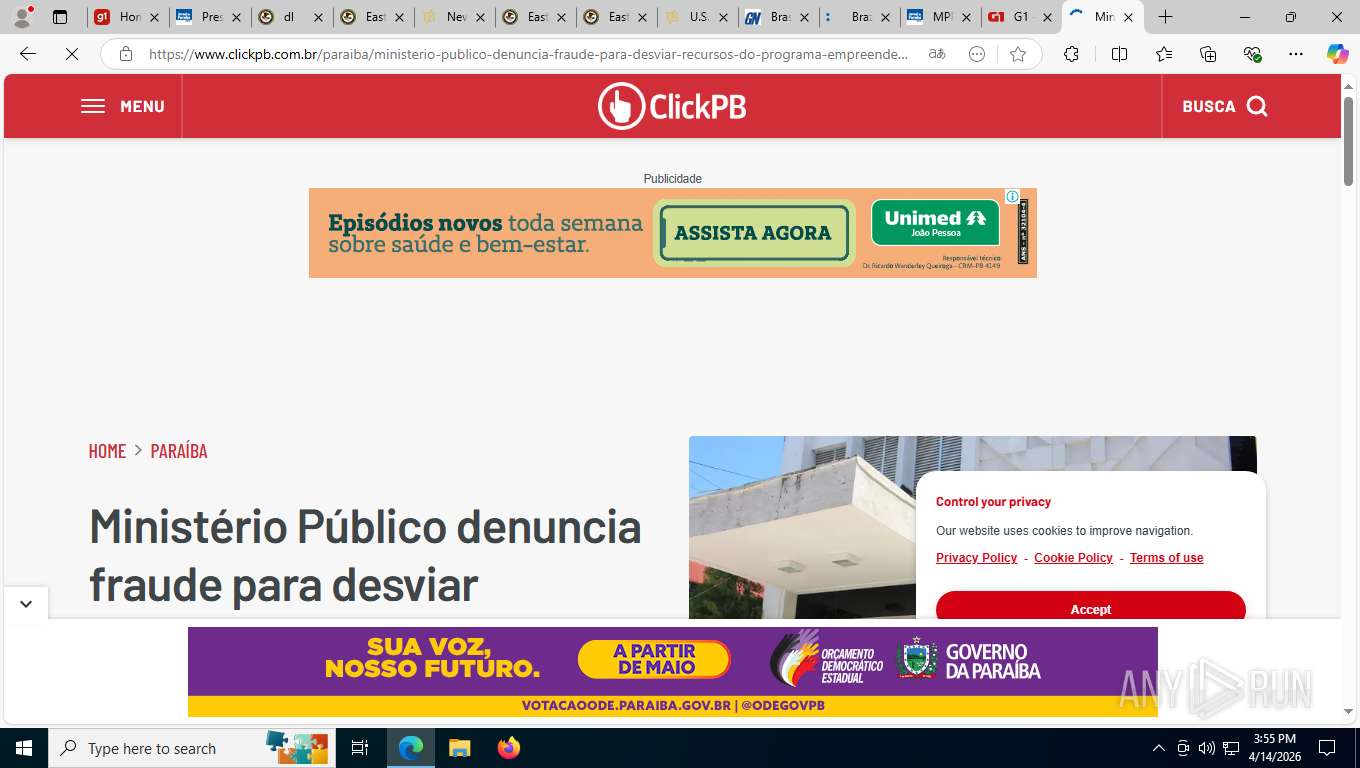Click the article building photo
Screen dimensions: 1360x768
coord(800,525)
